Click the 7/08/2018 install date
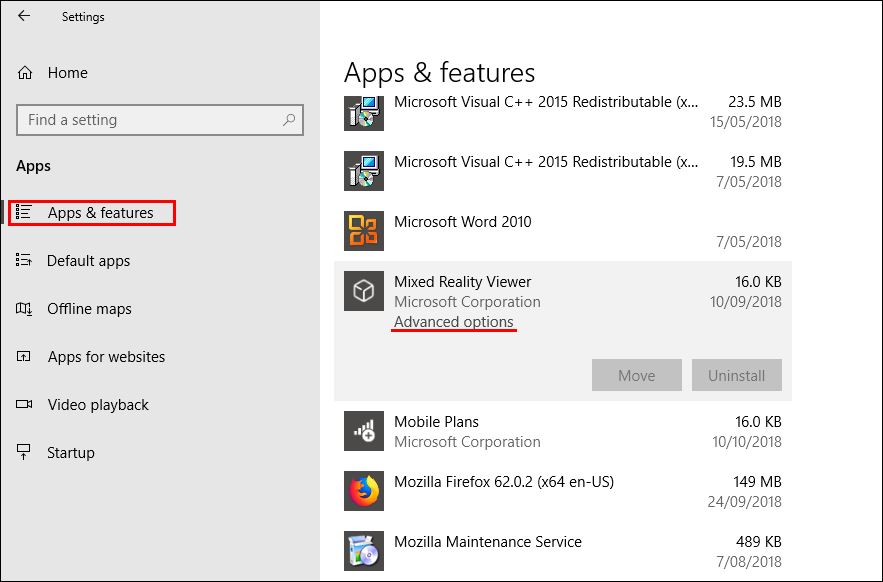 click(749, 562)
